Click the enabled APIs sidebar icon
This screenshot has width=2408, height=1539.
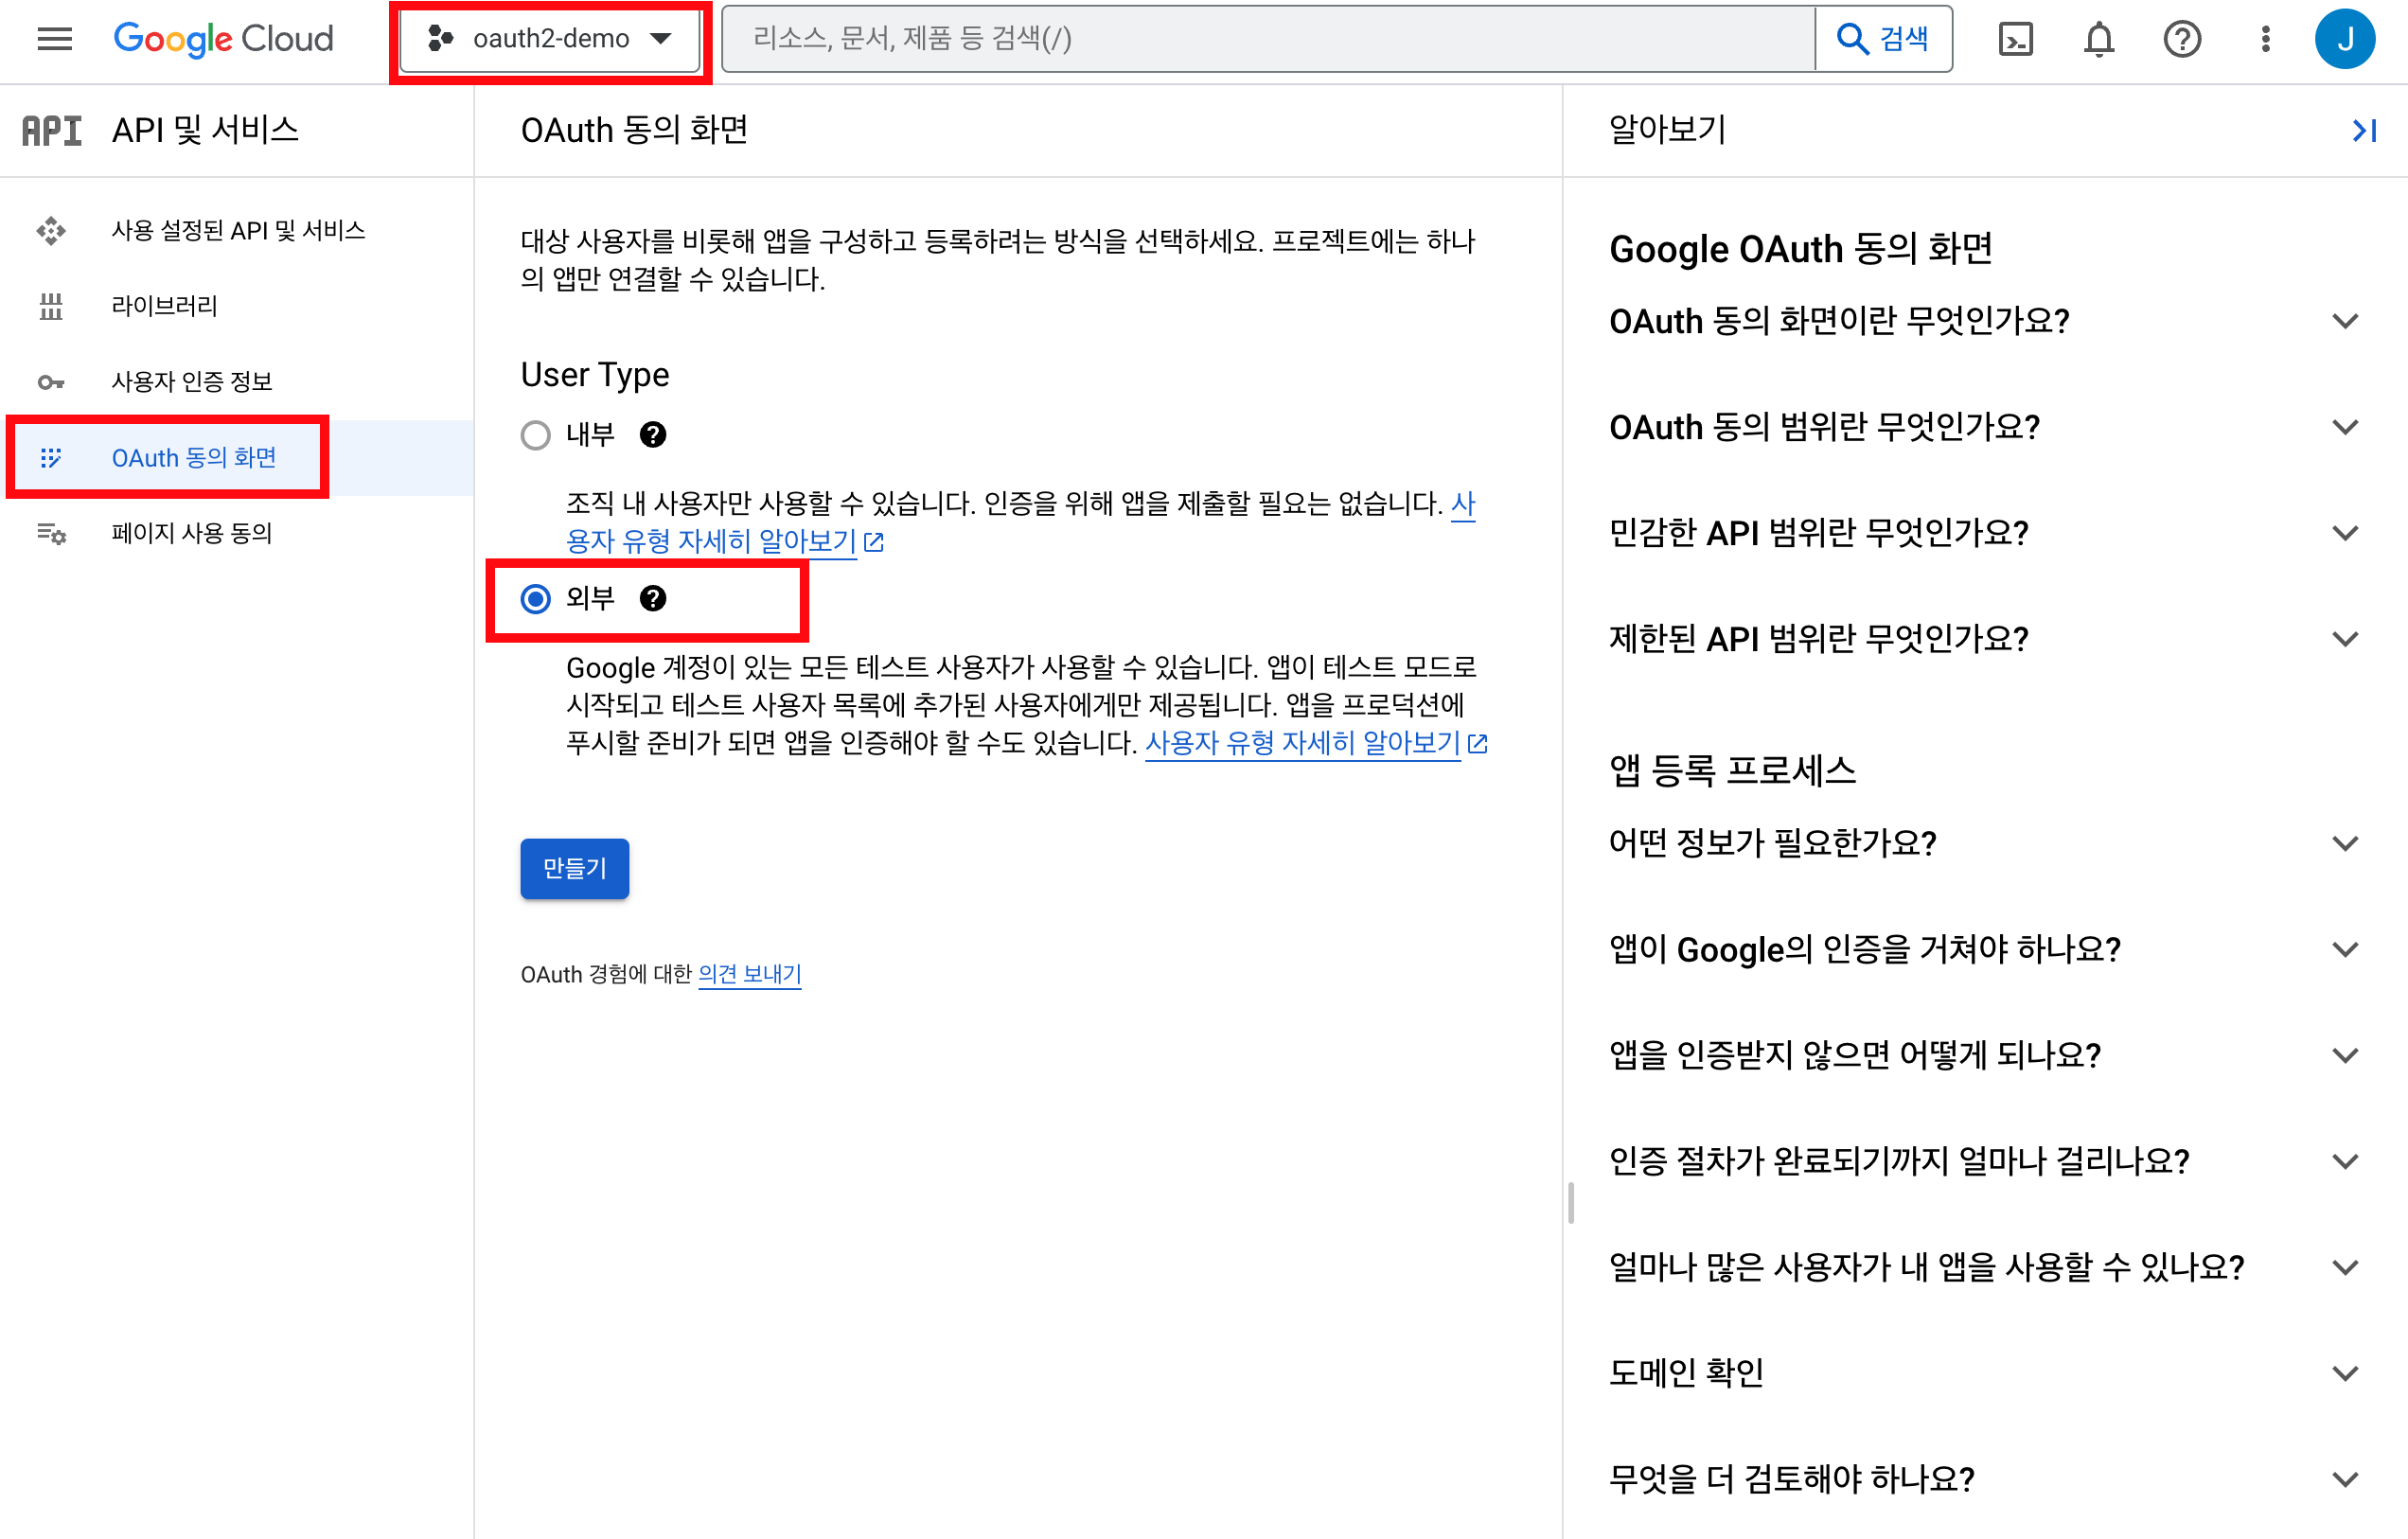51,231
